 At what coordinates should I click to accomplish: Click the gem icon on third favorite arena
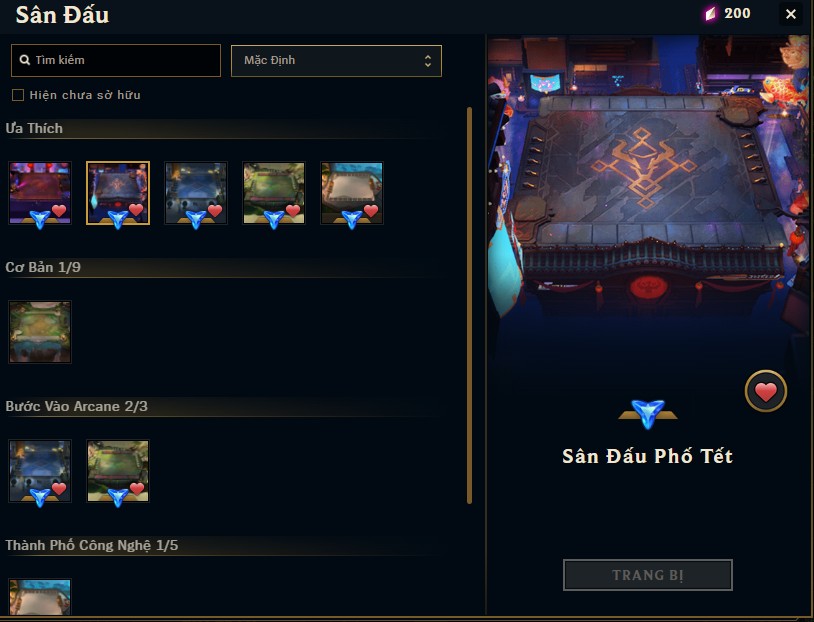[196, 219]
